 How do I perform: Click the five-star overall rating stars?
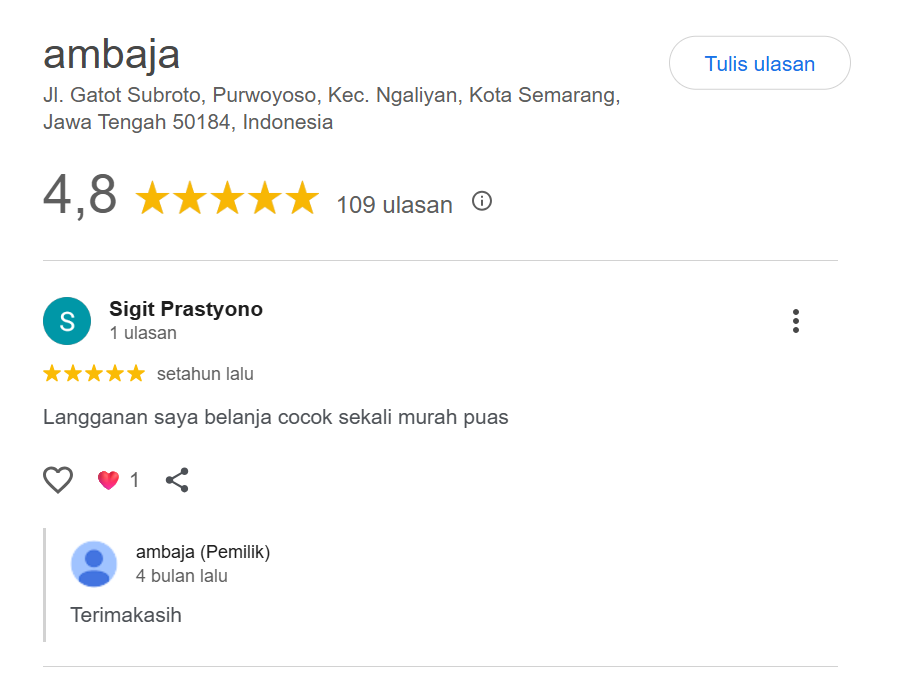pos(227,199)
